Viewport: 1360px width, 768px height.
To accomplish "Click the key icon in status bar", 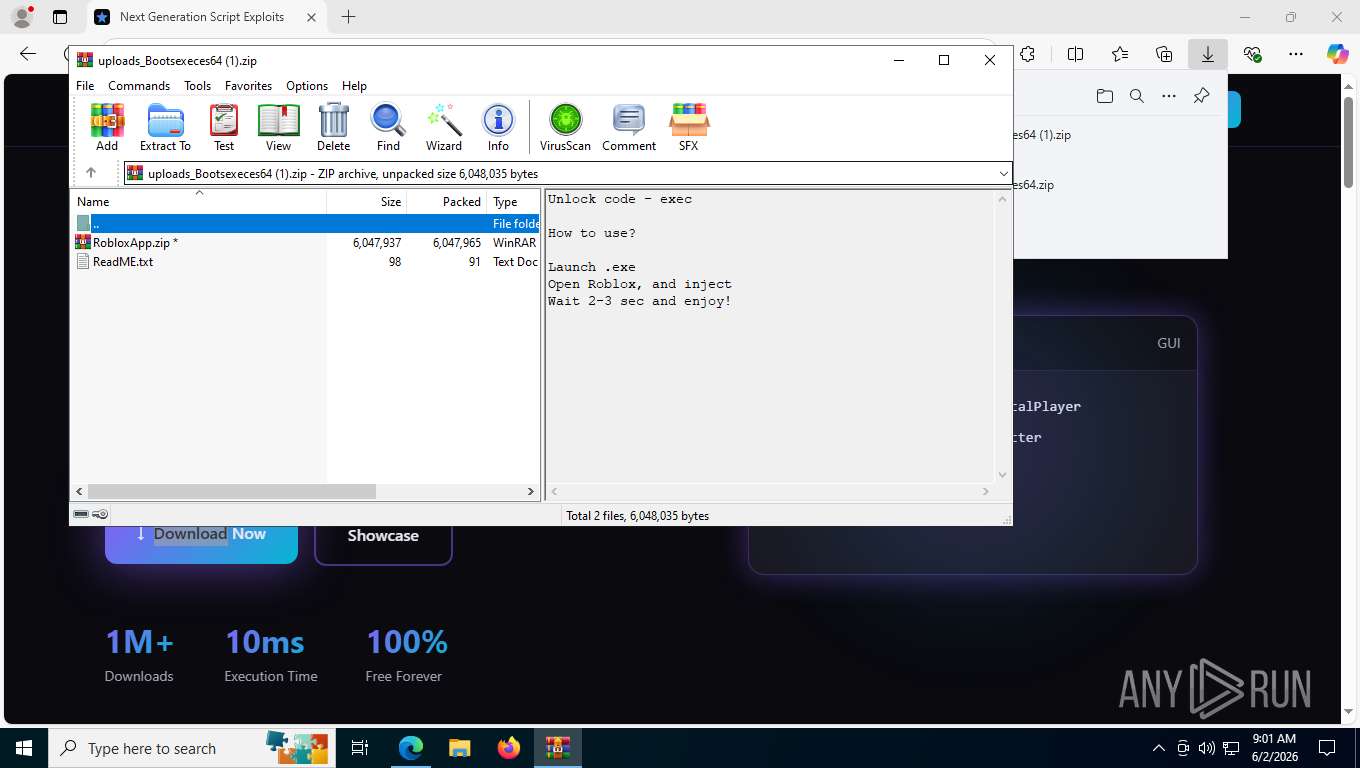I will tap(100, 514).
